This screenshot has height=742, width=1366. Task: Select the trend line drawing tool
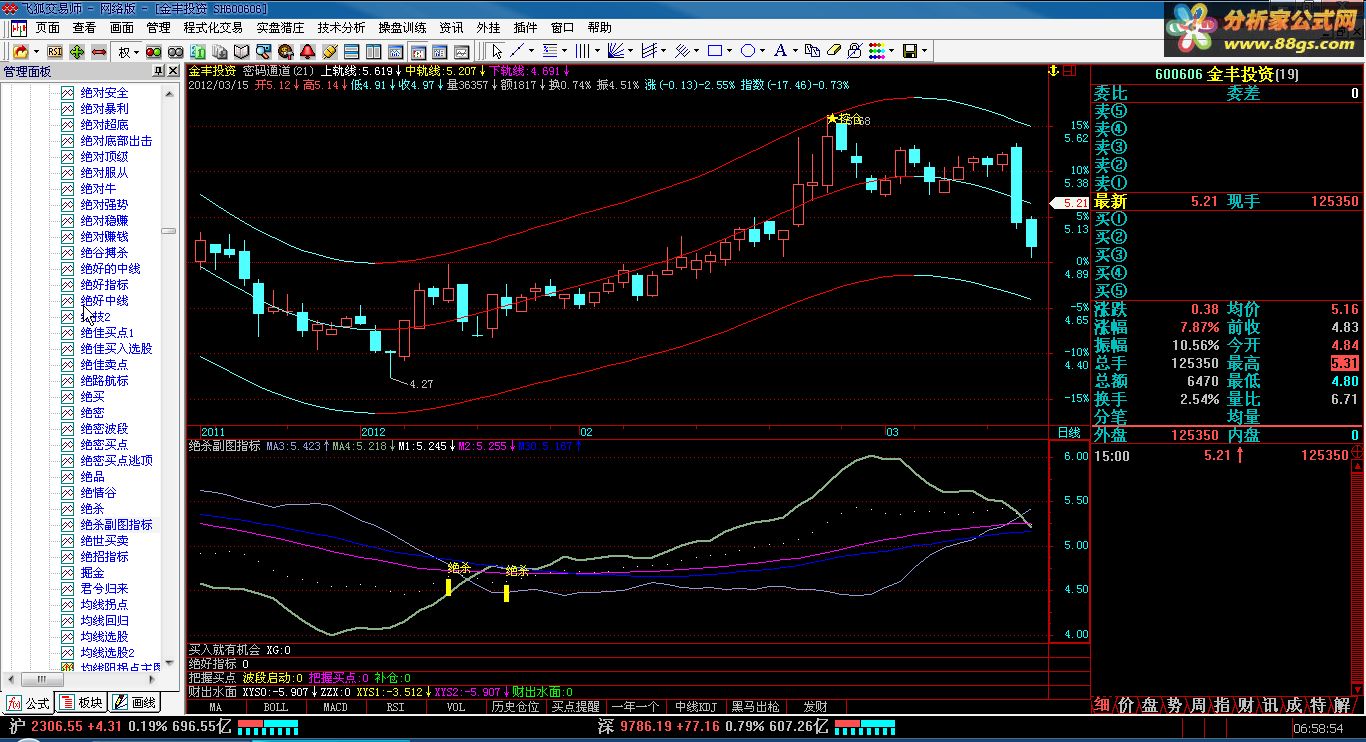coord(517,51)
